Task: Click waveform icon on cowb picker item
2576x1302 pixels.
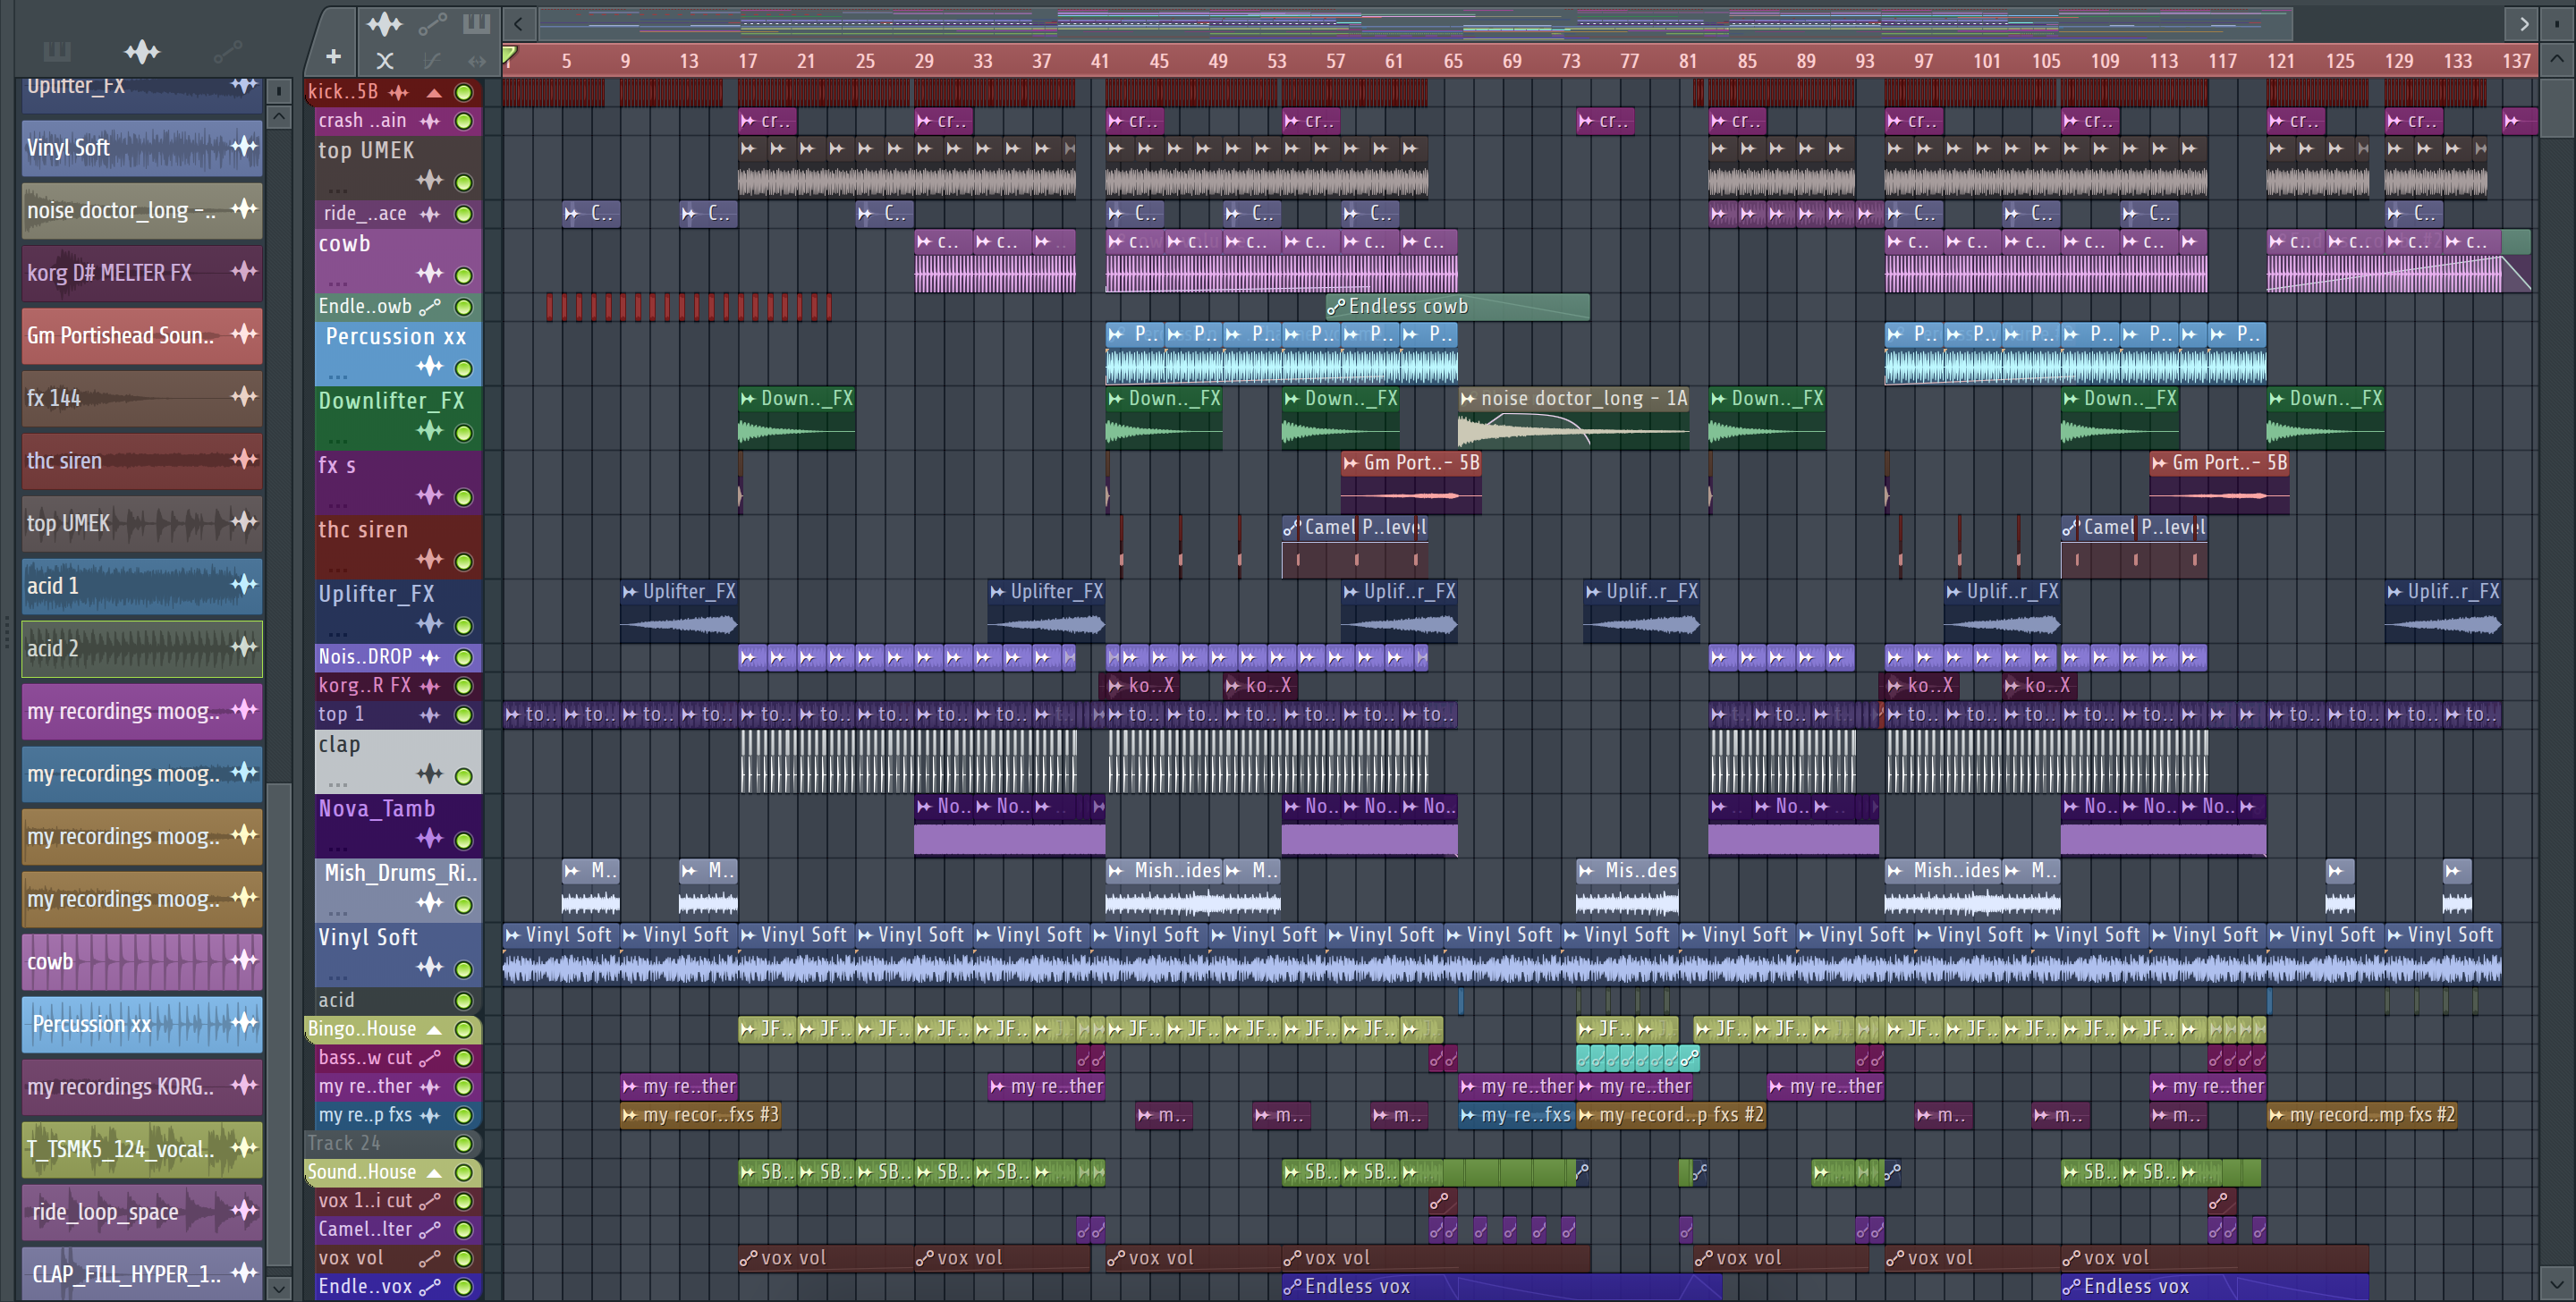Action: pyautogui.click(x=244, y=960)
